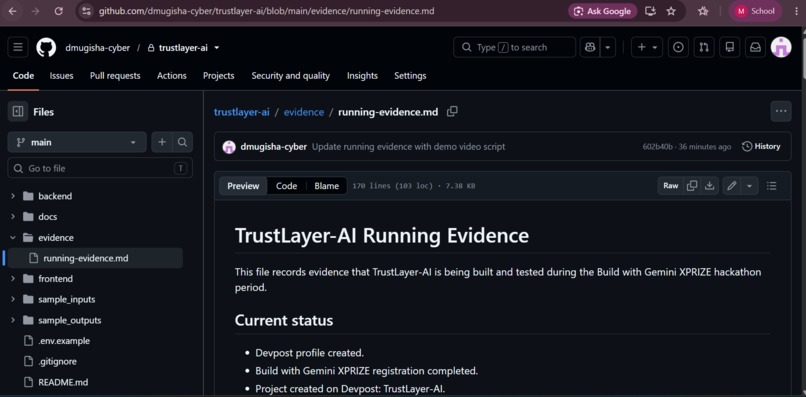Expand the Copilot dropdown arrow

[607, 47]
